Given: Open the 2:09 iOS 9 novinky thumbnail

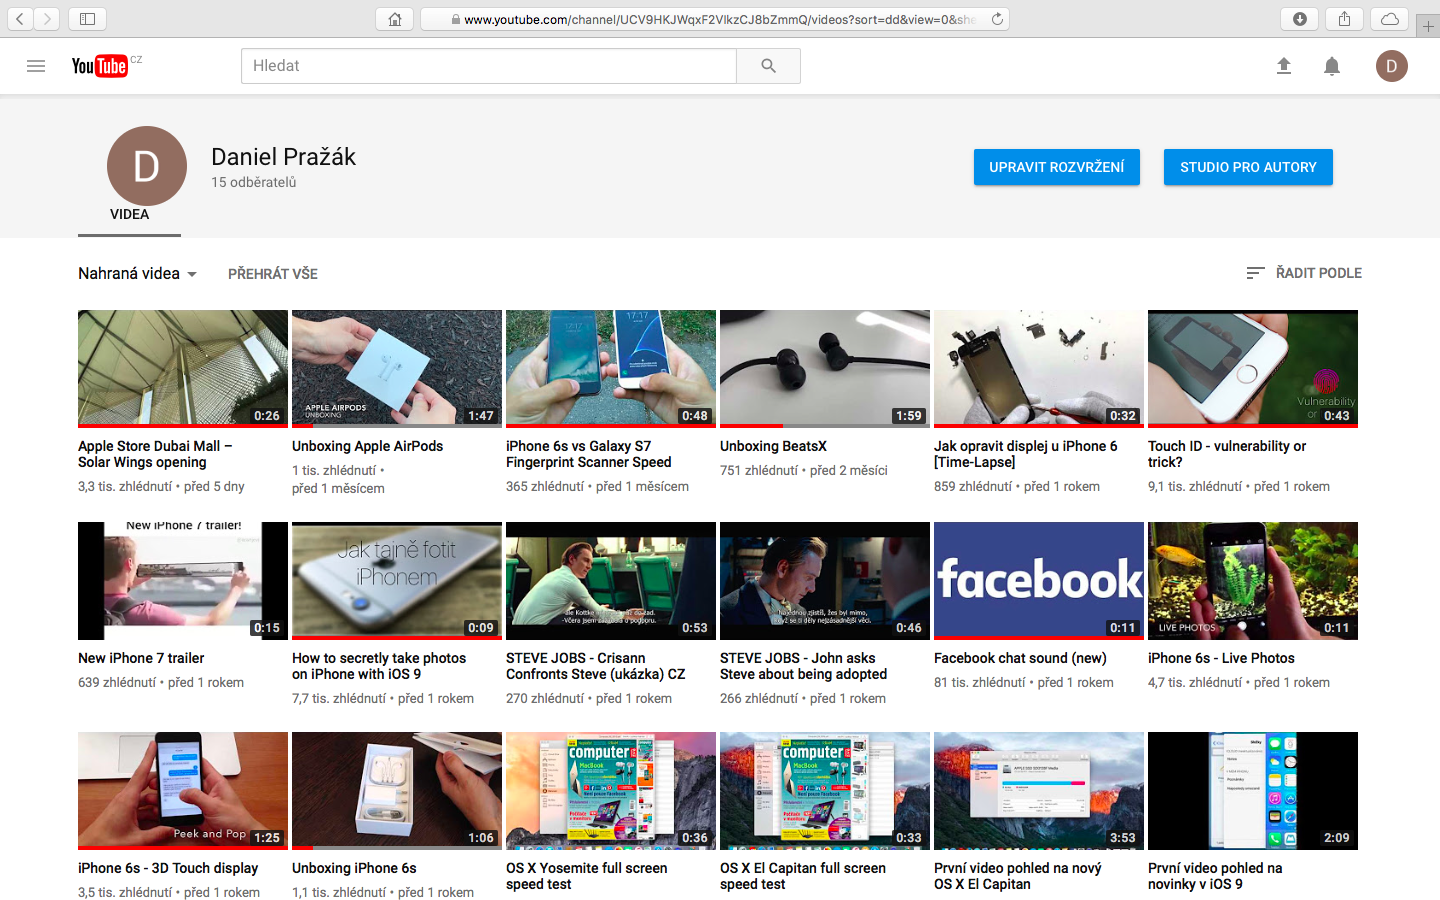Looking at the screenshot, I should pyautogui.click(x=1253, y=791).
